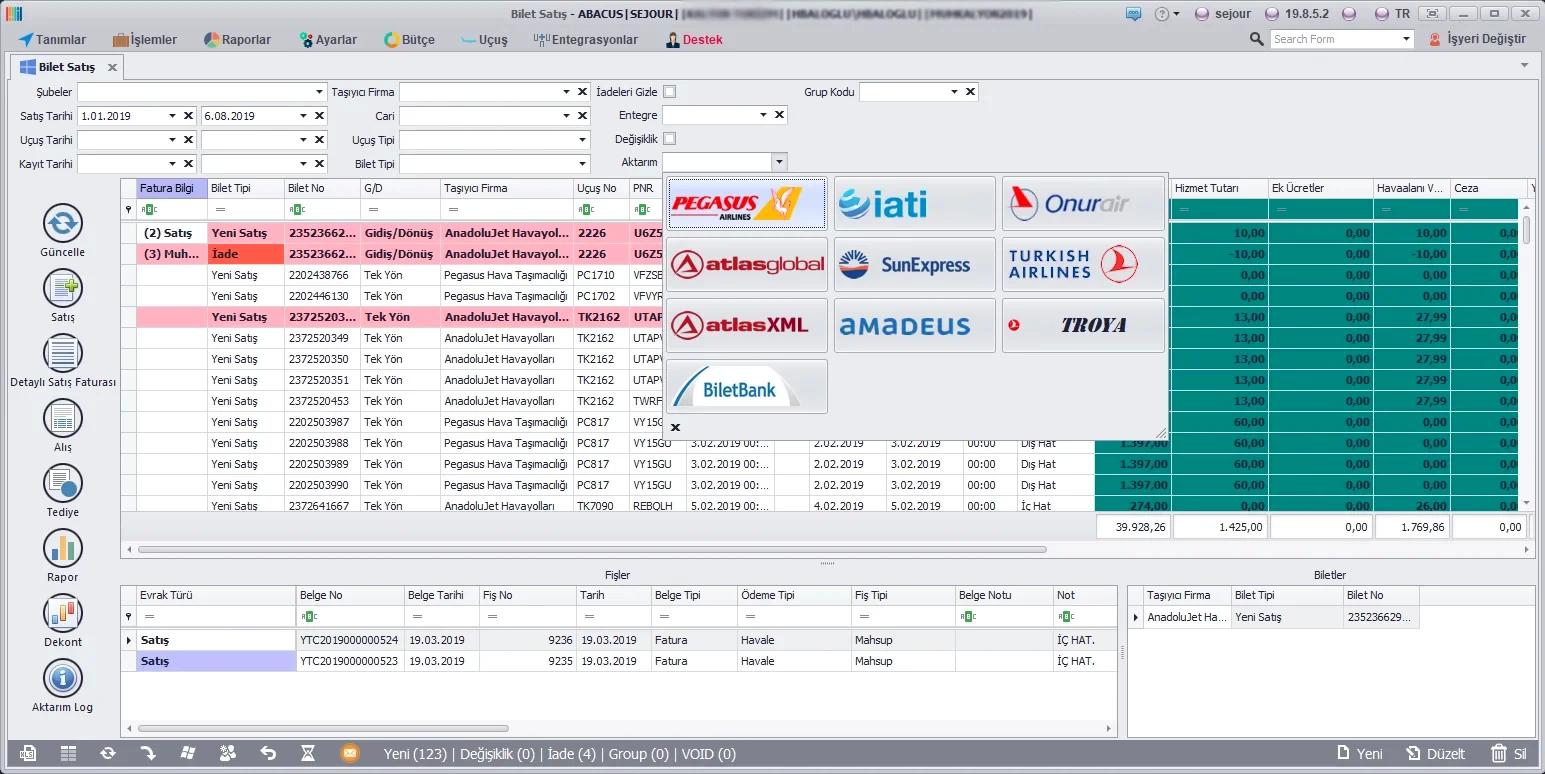This screenshot has height=774, width=1545.
Task: Open the Entegre dropdown
Action: tap(764, 115)
